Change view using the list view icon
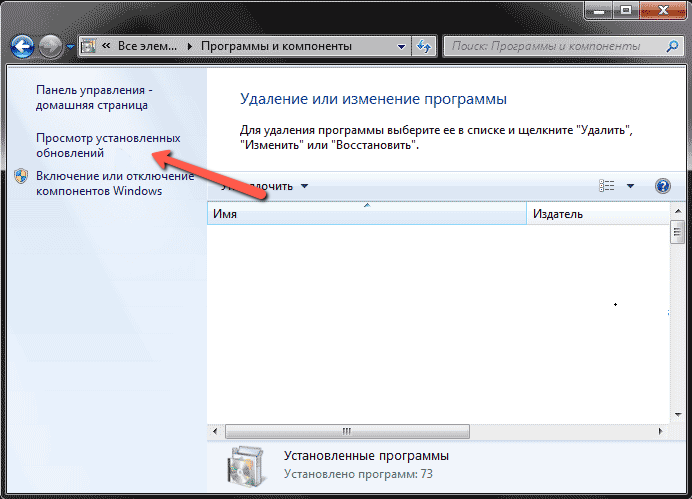 [606, 186]
